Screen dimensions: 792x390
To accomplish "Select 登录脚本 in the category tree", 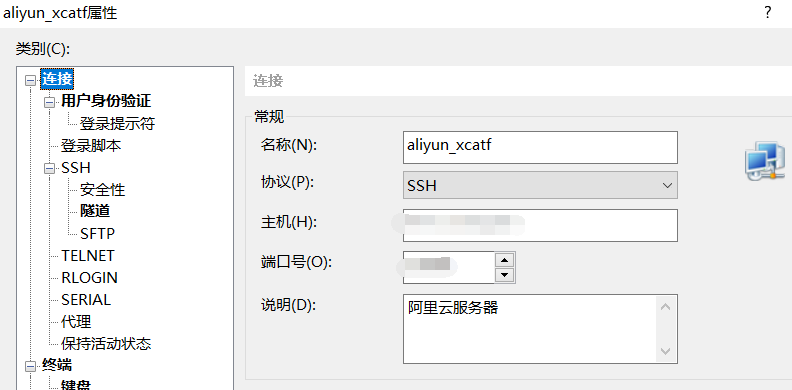I will [91, 146].
